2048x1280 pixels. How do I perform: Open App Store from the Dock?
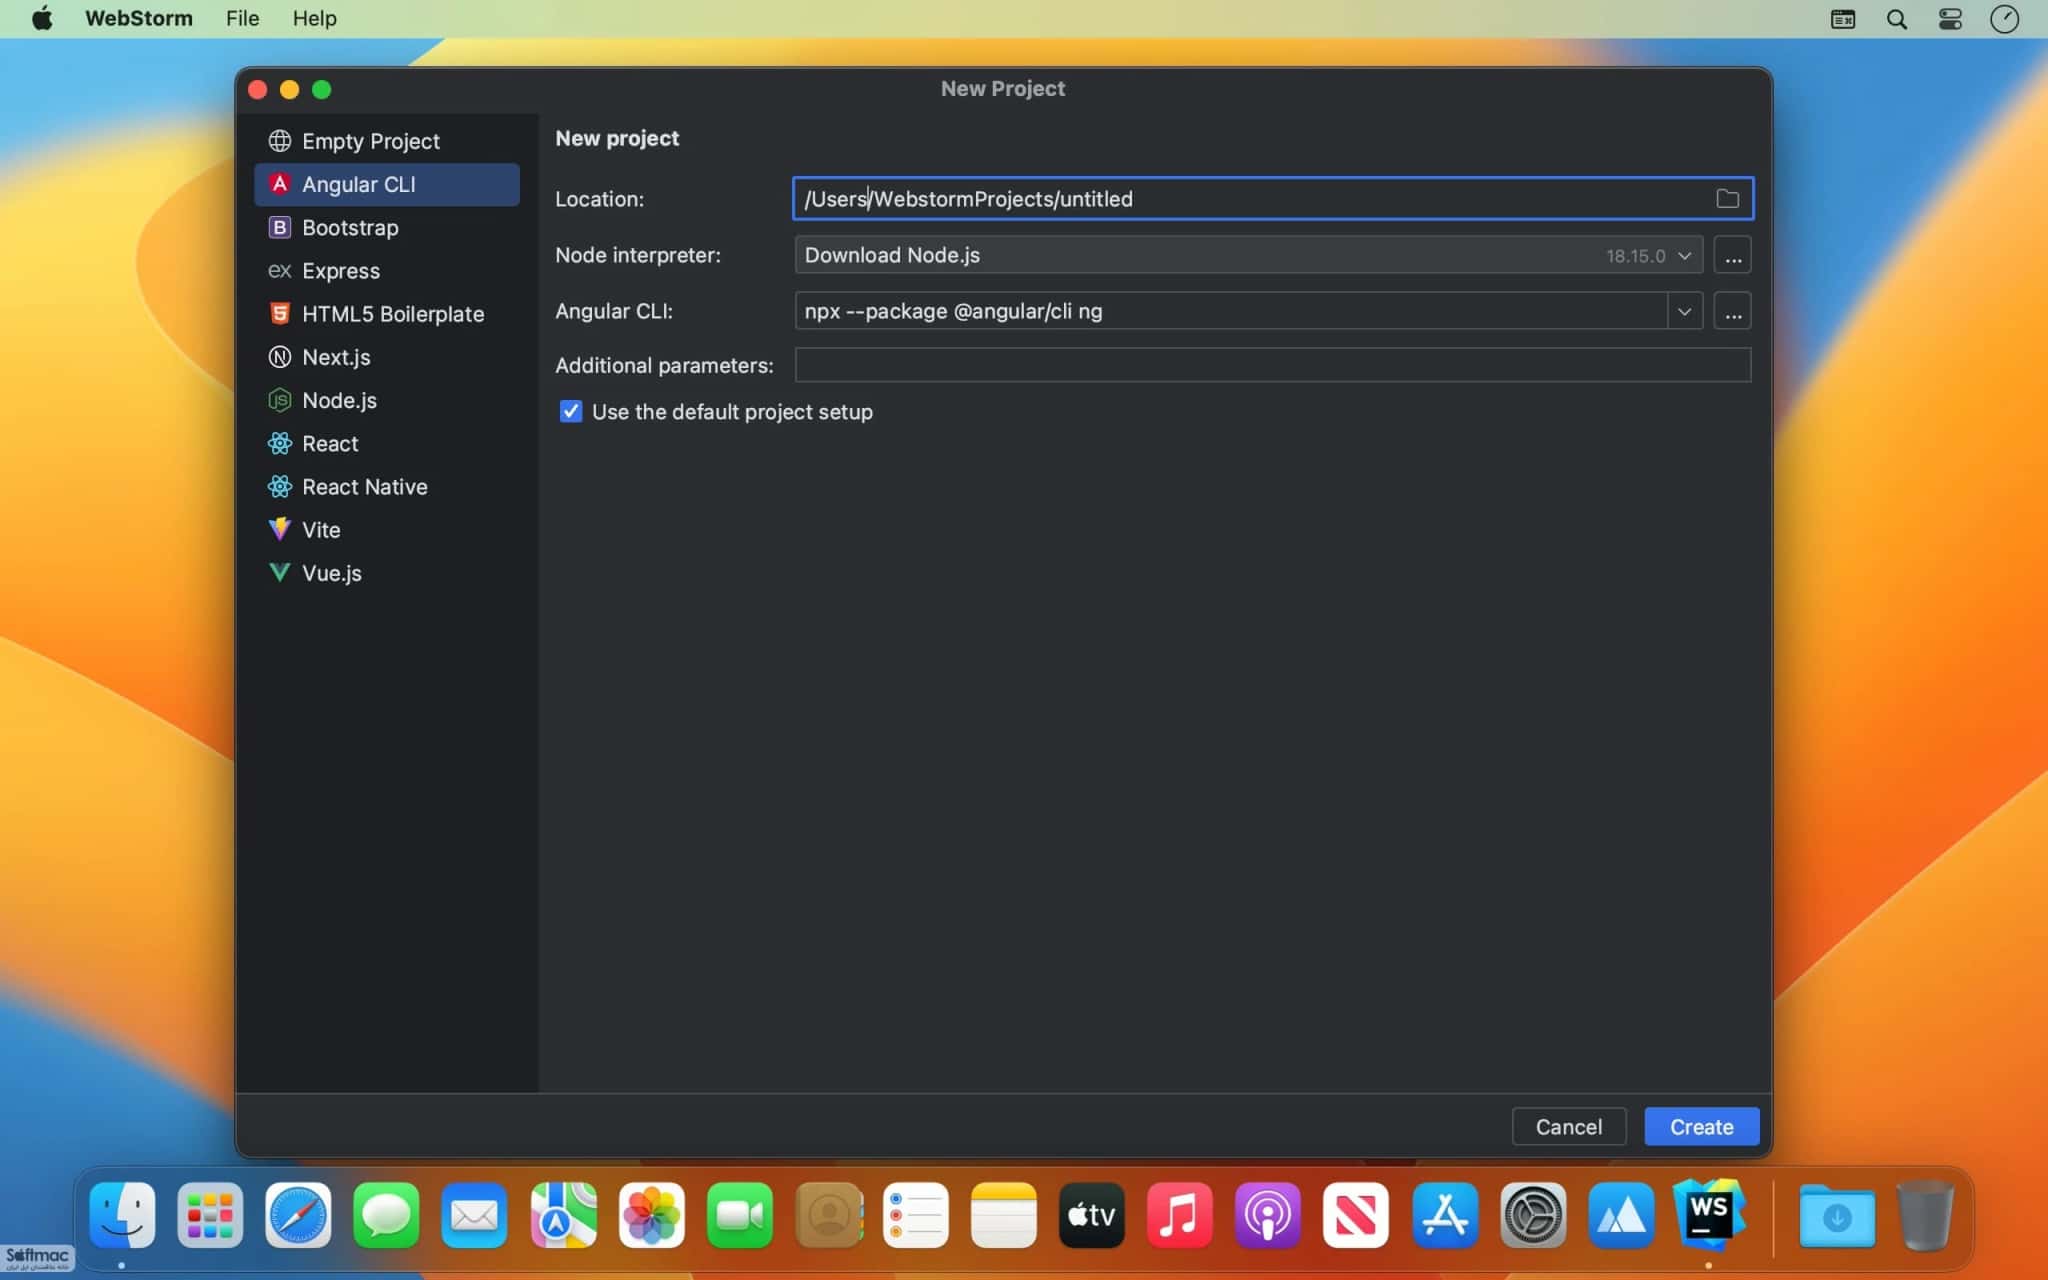(x=1445, y=1215)
